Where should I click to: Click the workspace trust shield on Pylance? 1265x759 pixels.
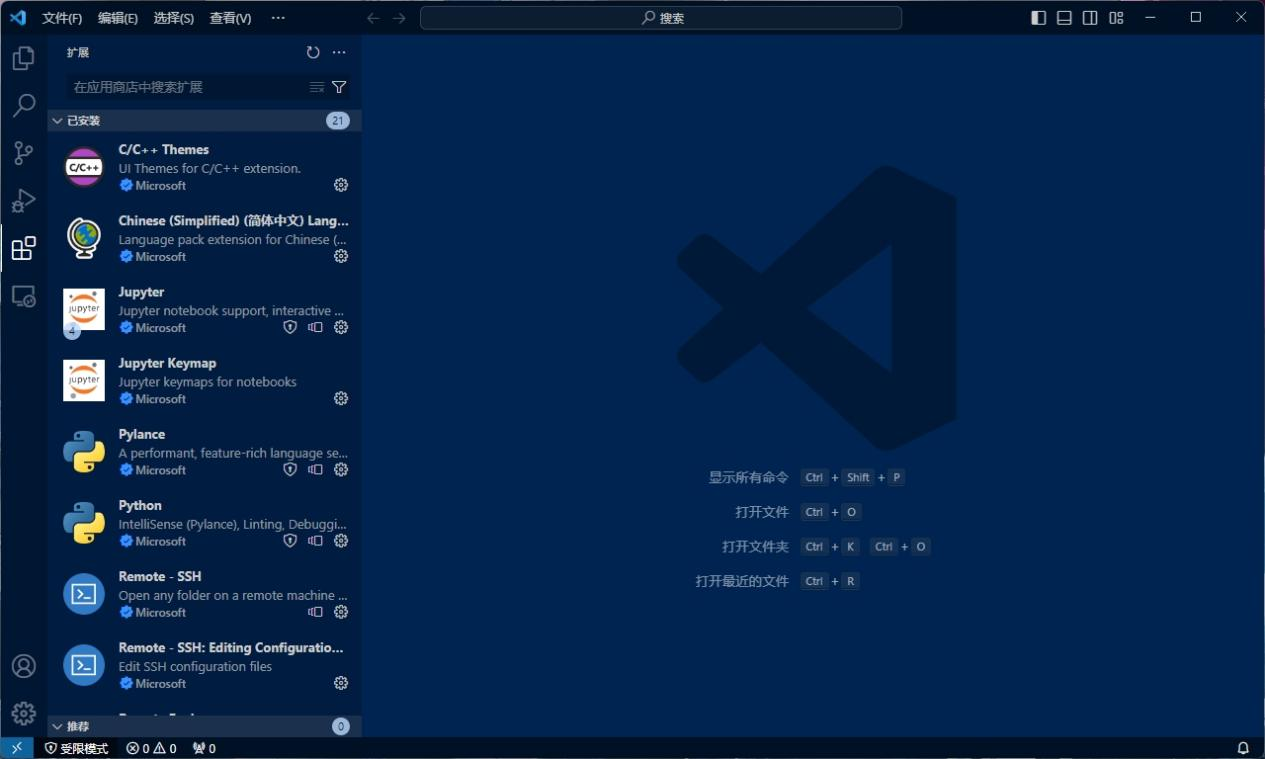[290, 469]
